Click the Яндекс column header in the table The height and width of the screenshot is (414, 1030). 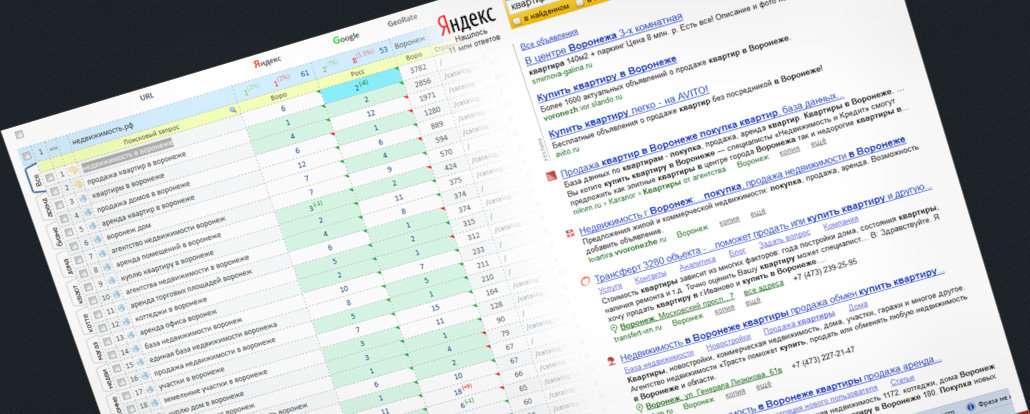[267, 61]
